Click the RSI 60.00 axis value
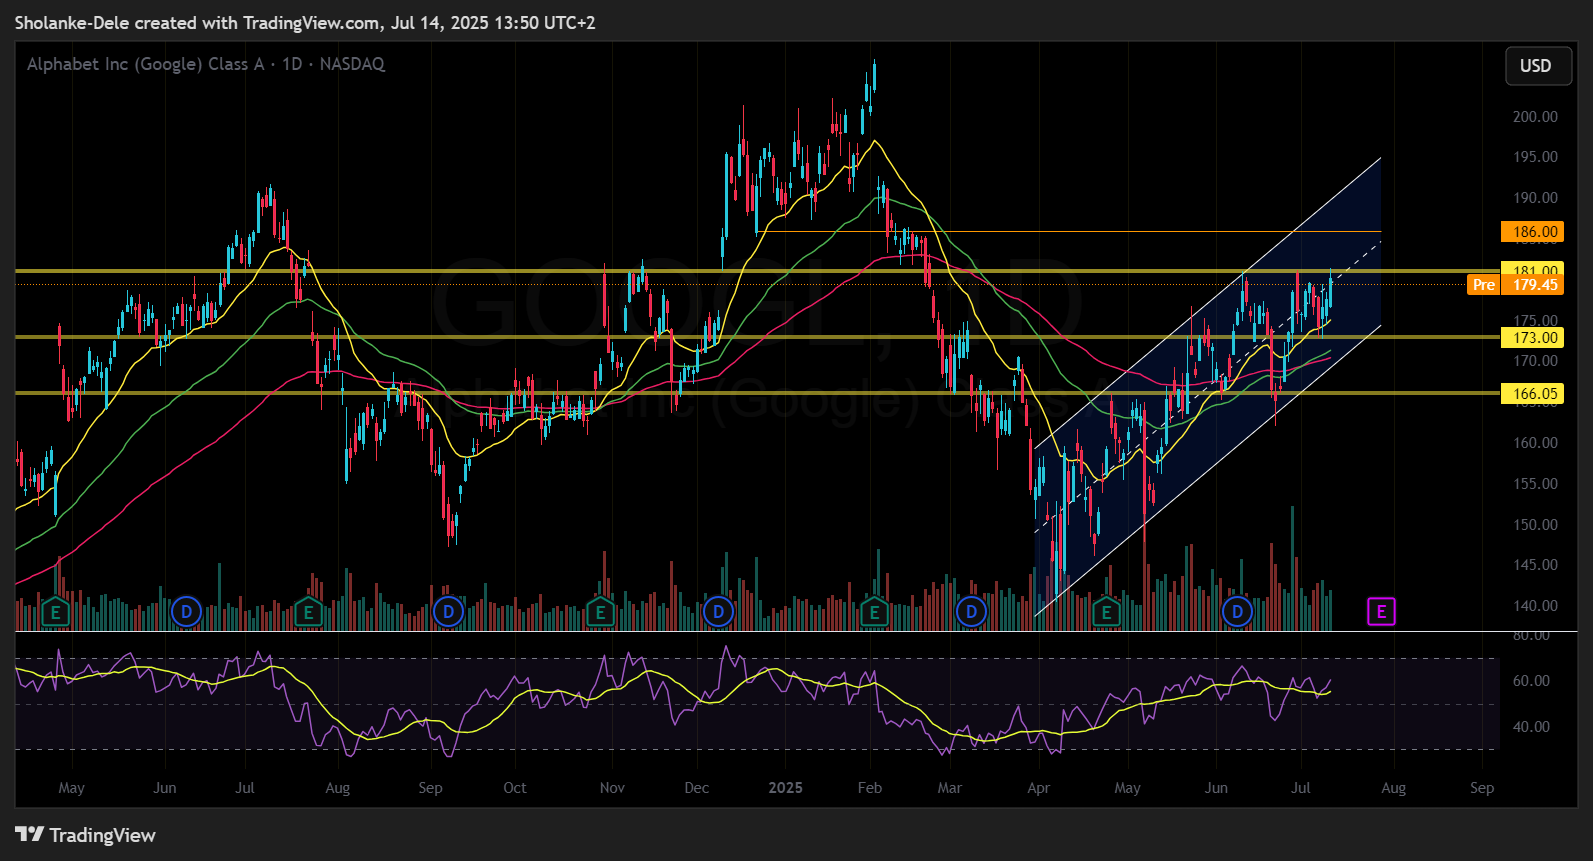 [1531, 681]
